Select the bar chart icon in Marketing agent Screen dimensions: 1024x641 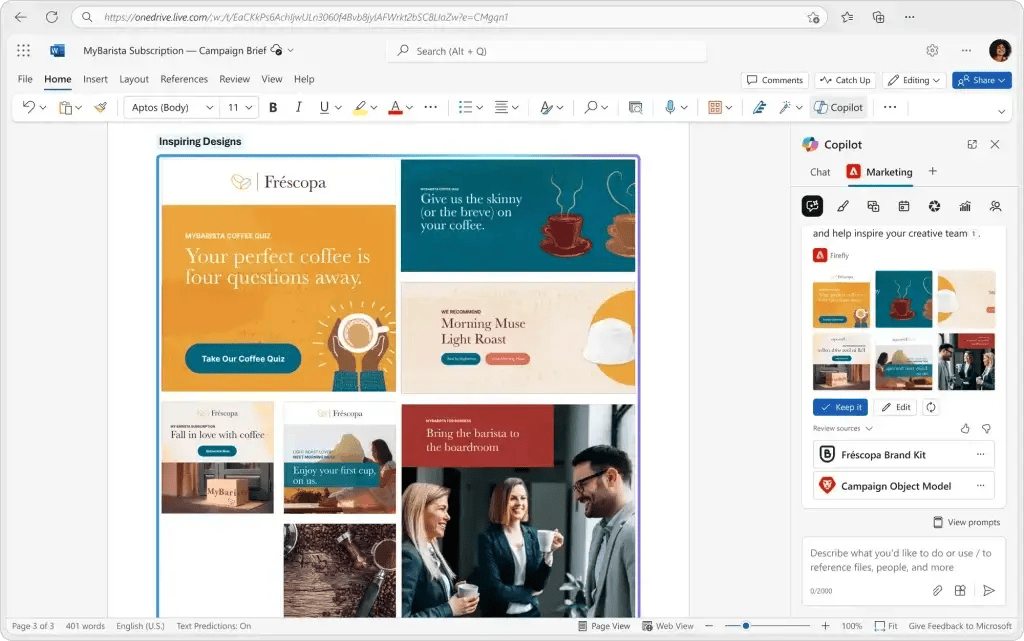click(x=965, y=206)
